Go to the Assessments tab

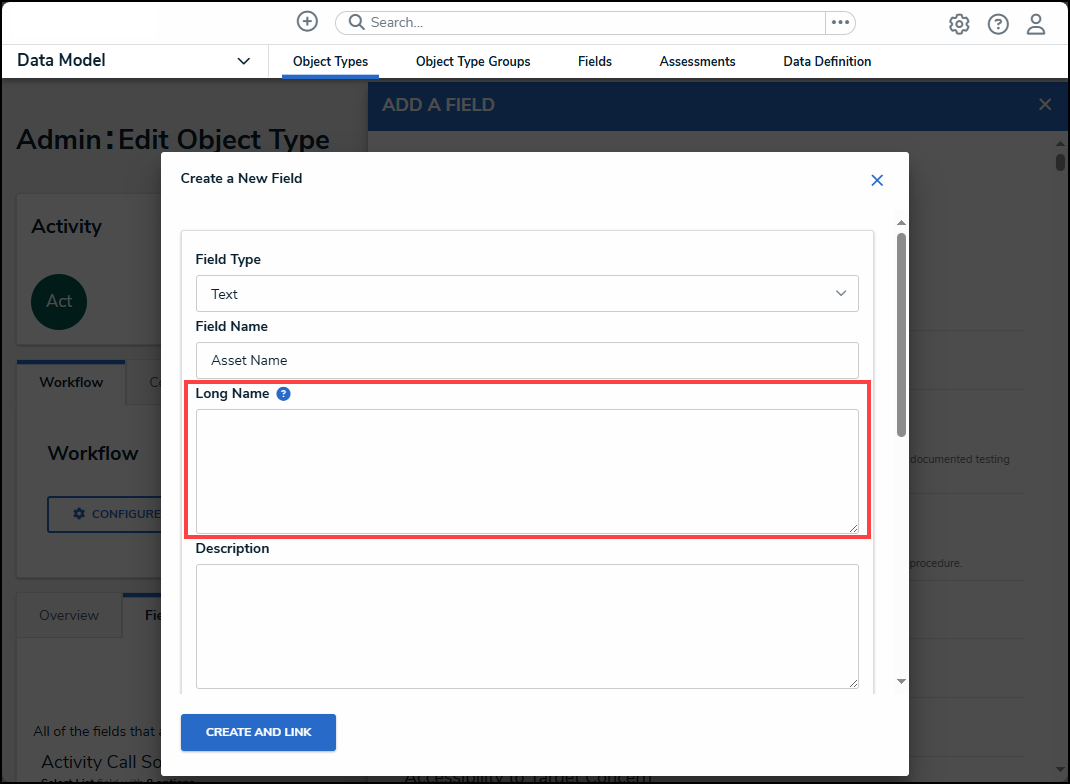697,61
